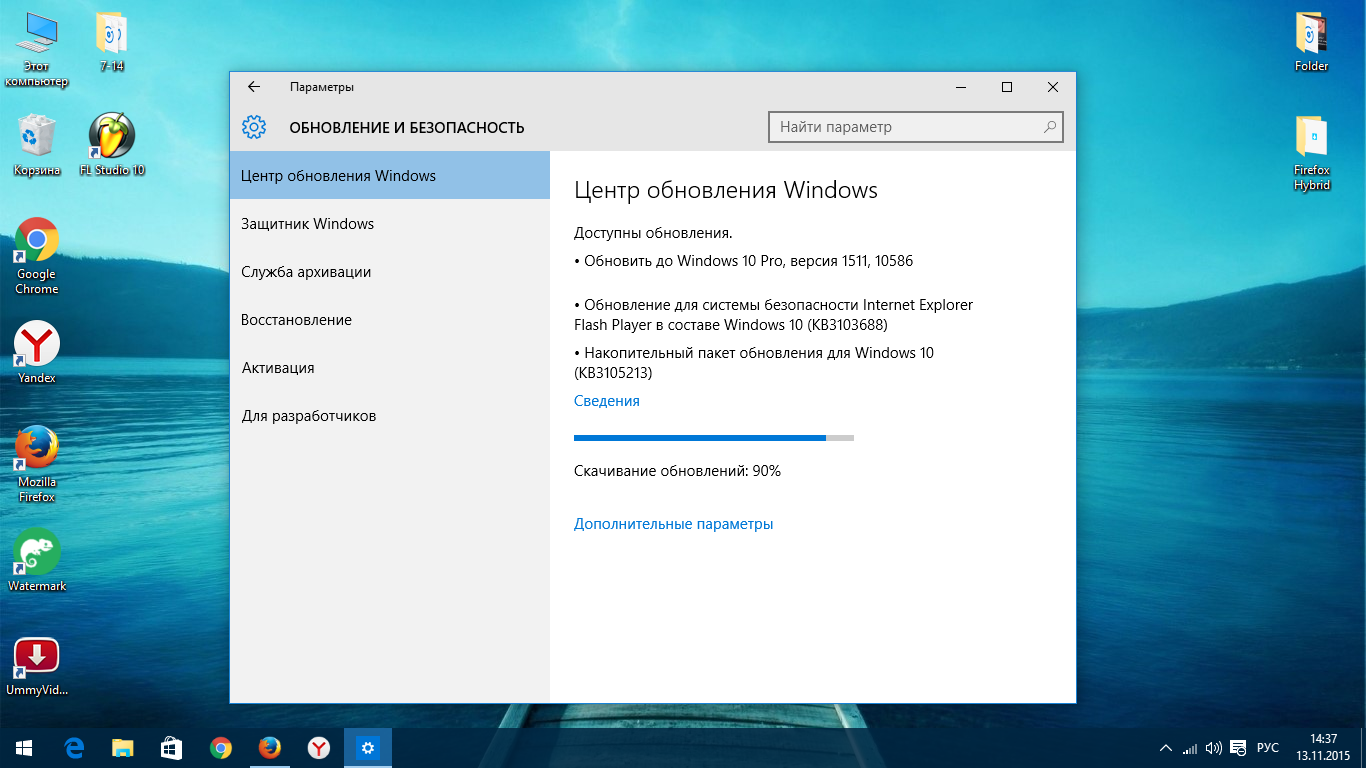Open the Action Center notifications icon
1366x768 pixels.
[1238, 748]
